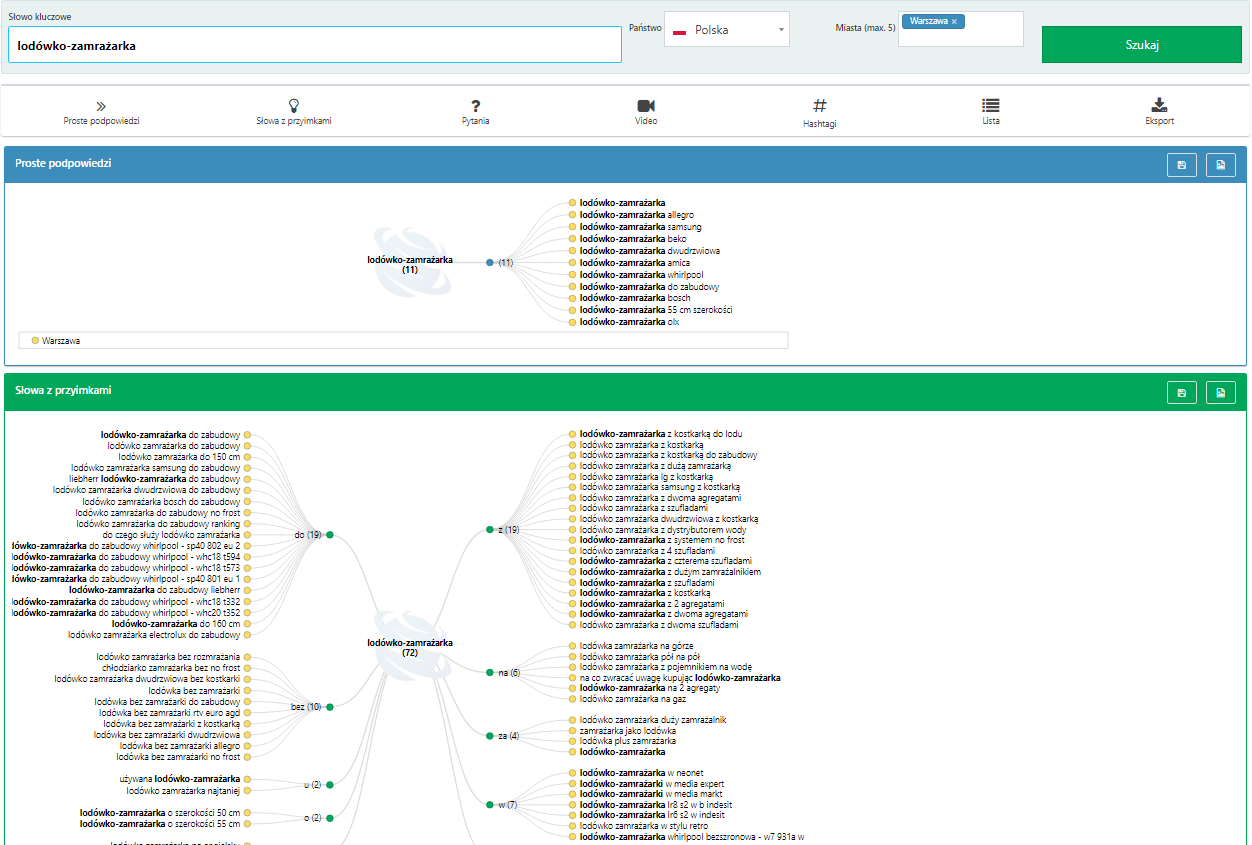Open the Państwo country dropdown (Polska)

coord(727,29)
